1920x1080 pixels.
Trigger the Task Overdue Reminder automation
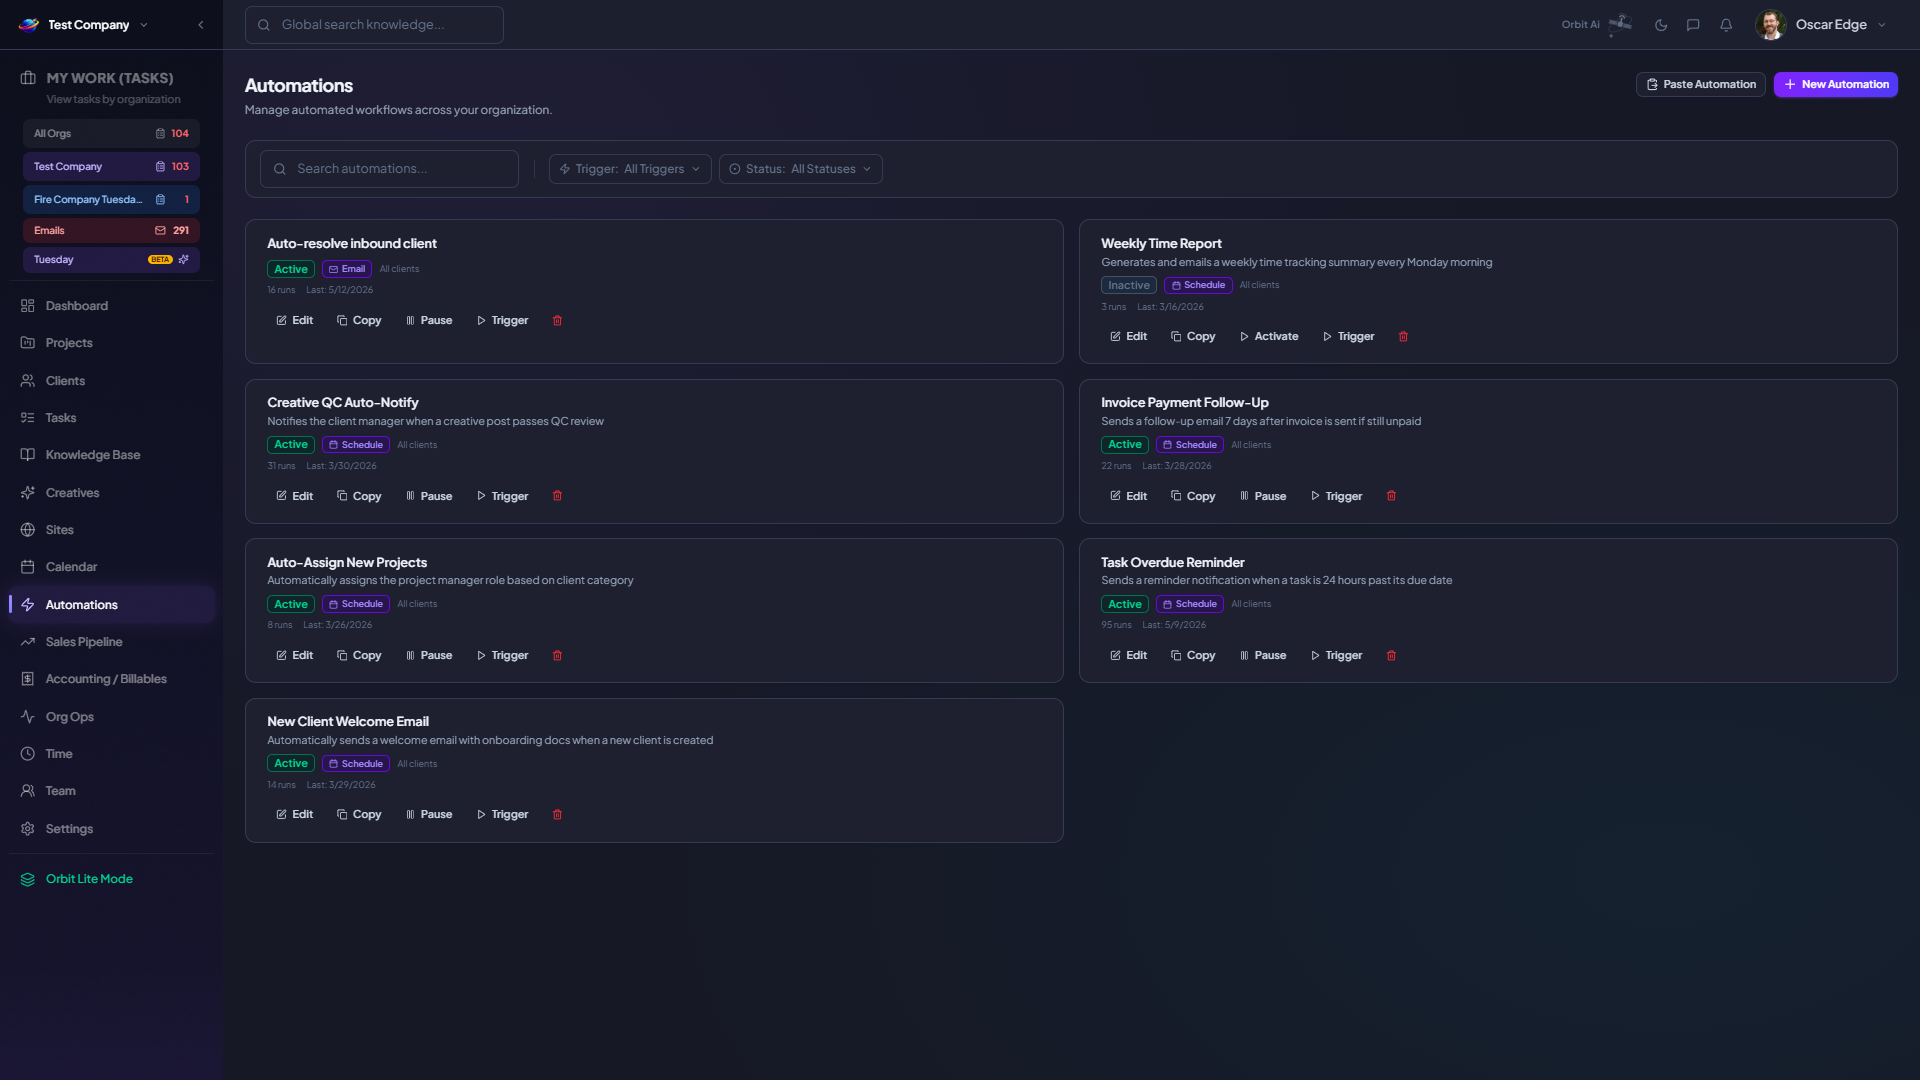(x=1336, y=656)
